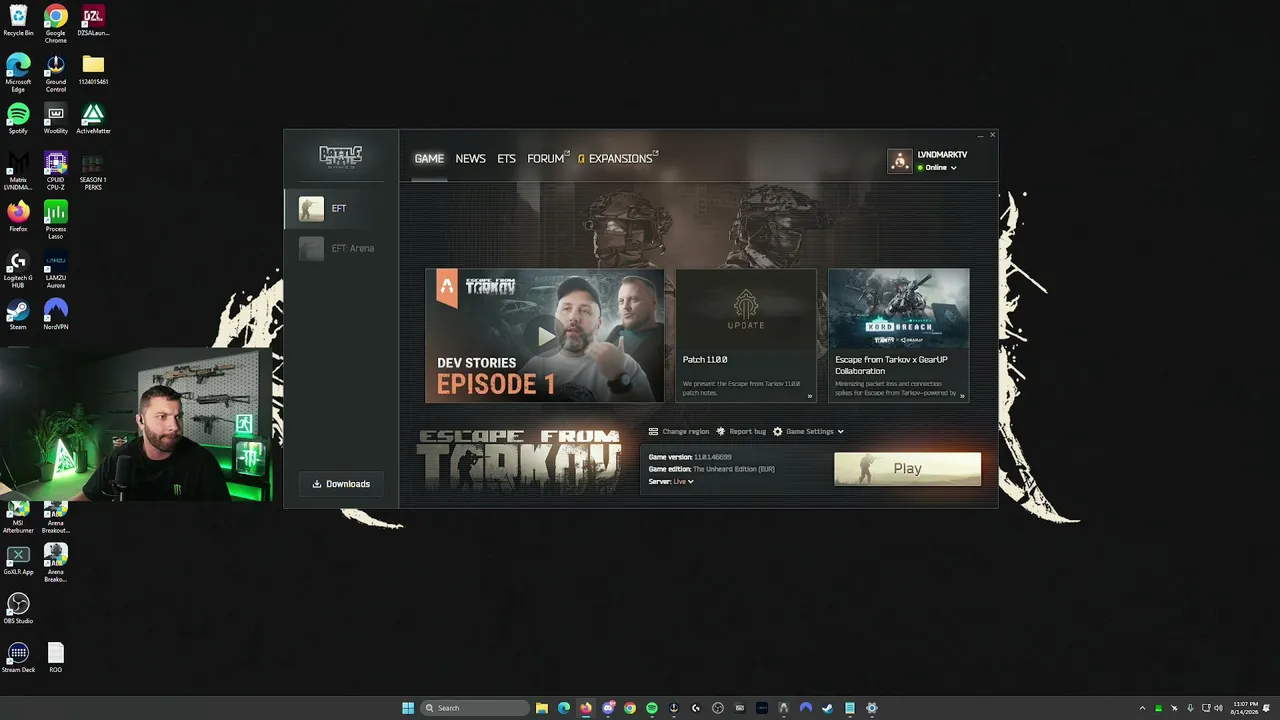Show hidden system tray icons
Viewport: 1280px width, 720px height.
click(x=1142, y=708)
